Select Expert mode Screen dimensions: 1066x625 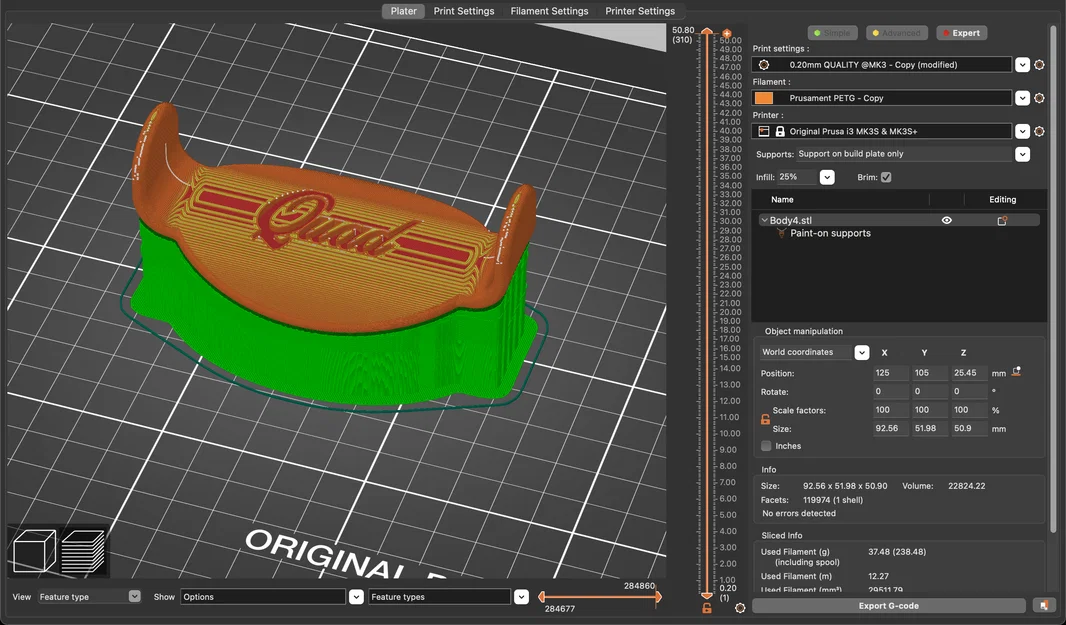pyautogui.click(x=961, y=33)
